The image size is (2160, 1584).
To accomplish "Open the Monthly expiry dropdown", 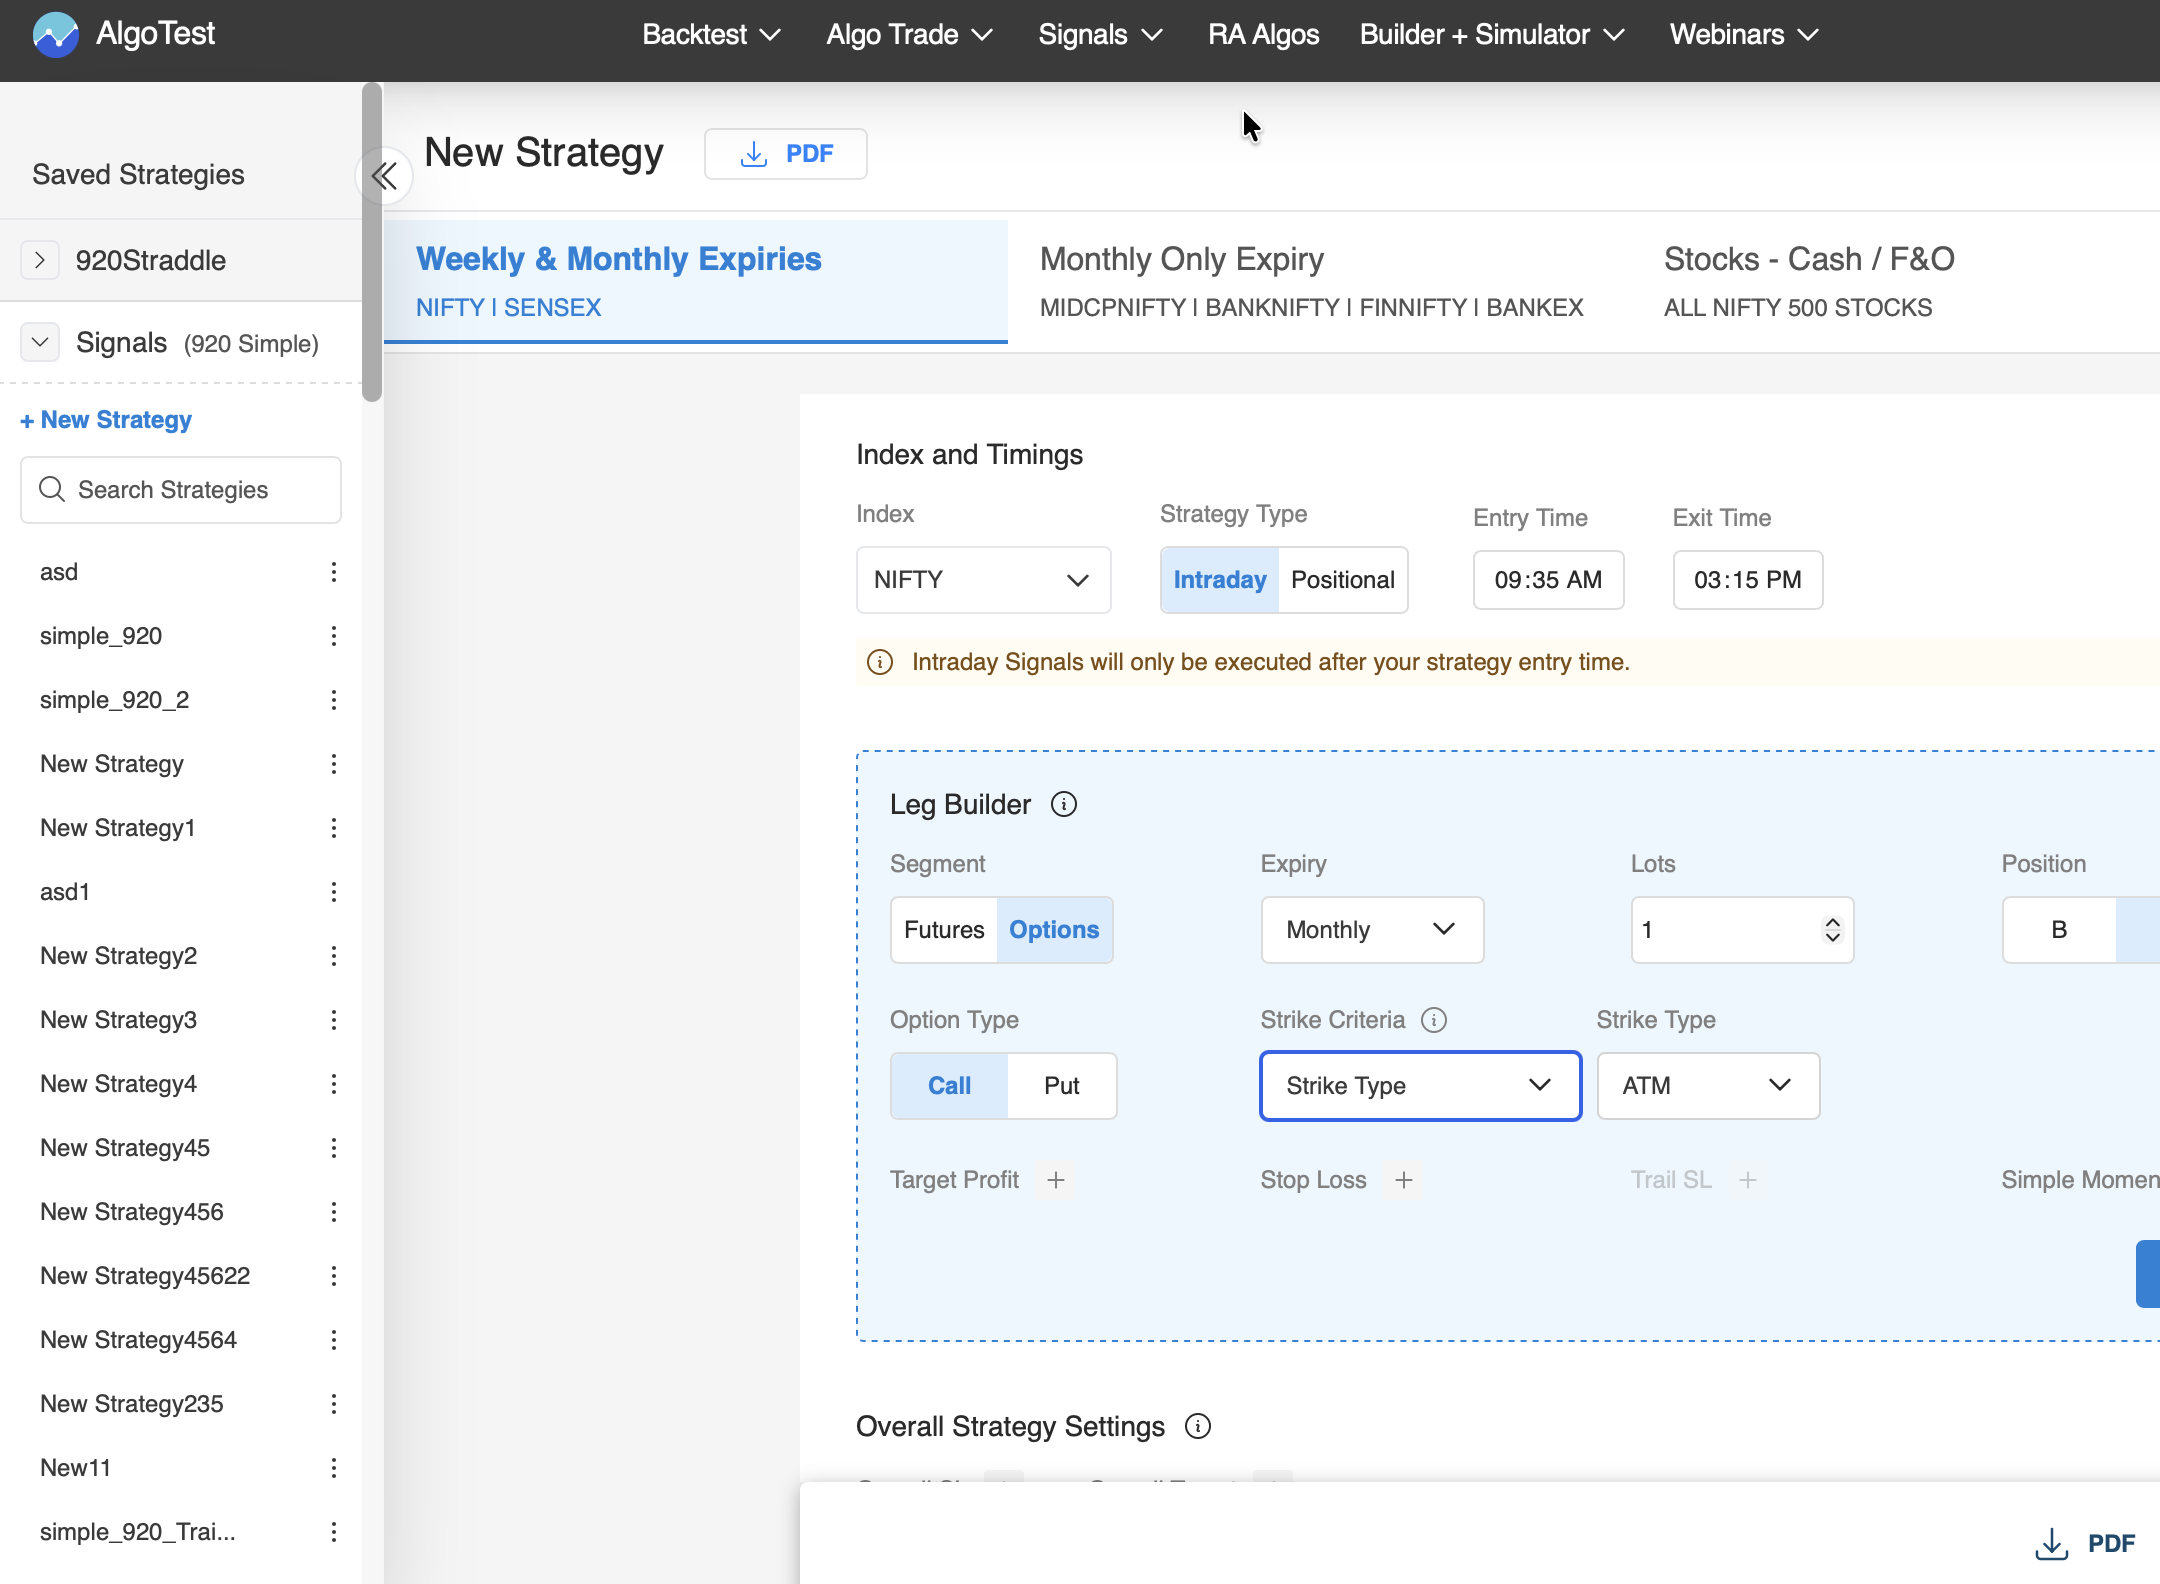I will click(x=1371, y=931).
